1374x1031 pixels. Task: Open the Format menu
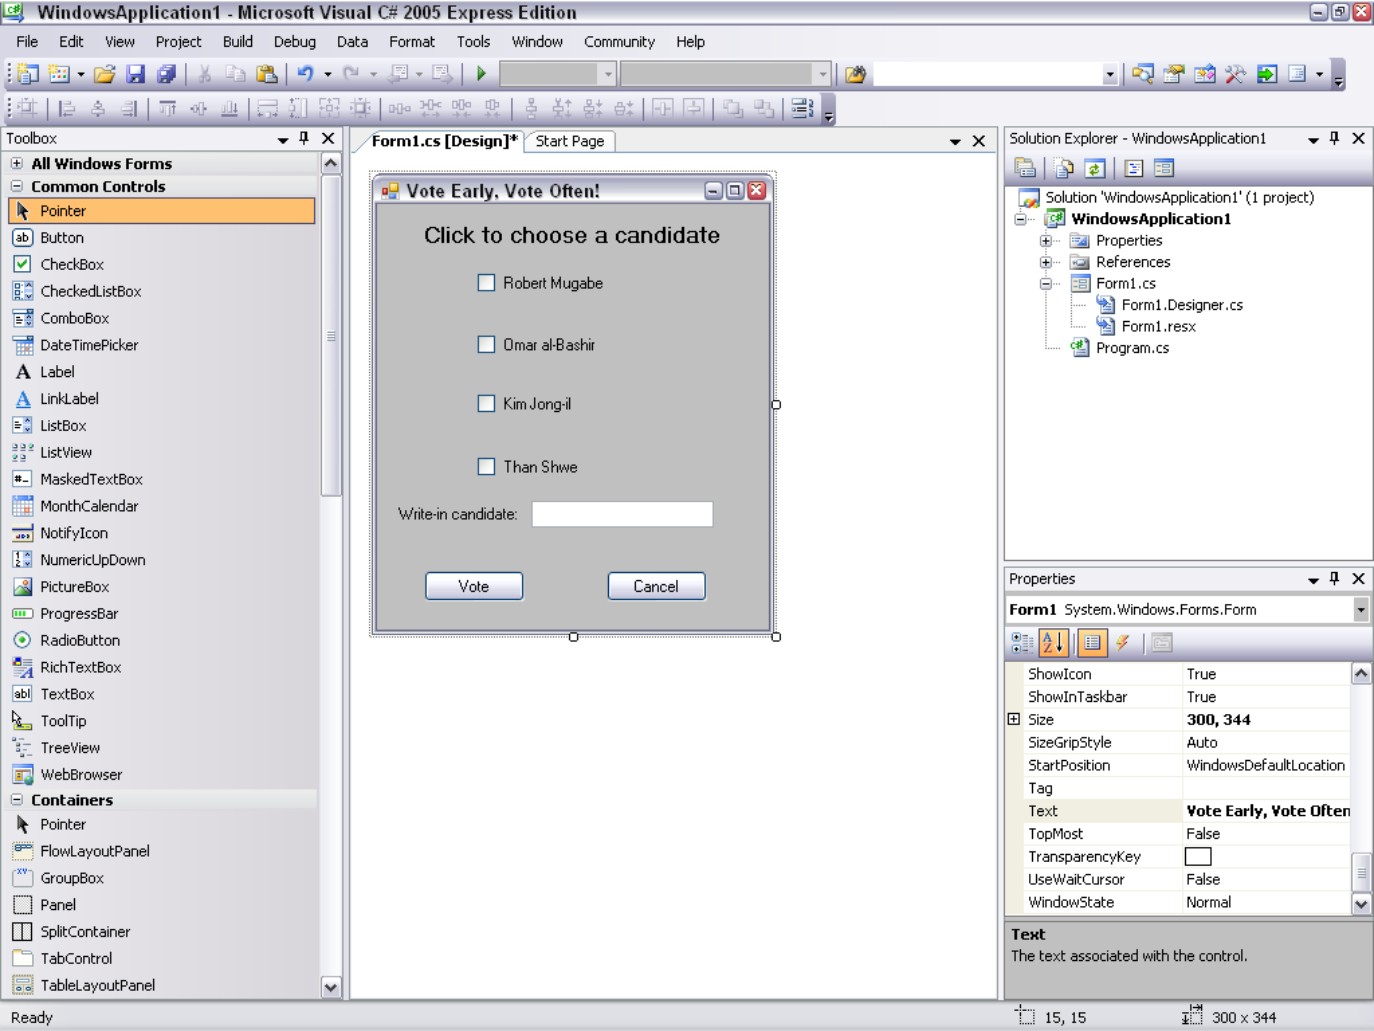tap(412, 42)
